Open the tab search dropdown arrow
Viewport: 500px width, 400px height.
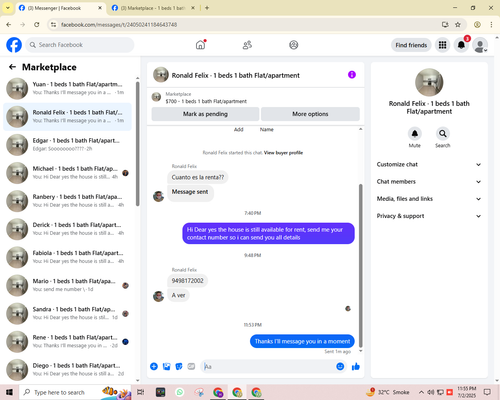(8, 8)
